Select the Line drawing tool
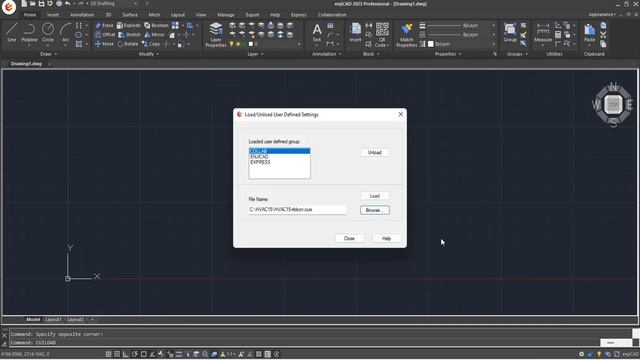The height and width of the screenshot is (360, 640). click(x=11, y=33)
